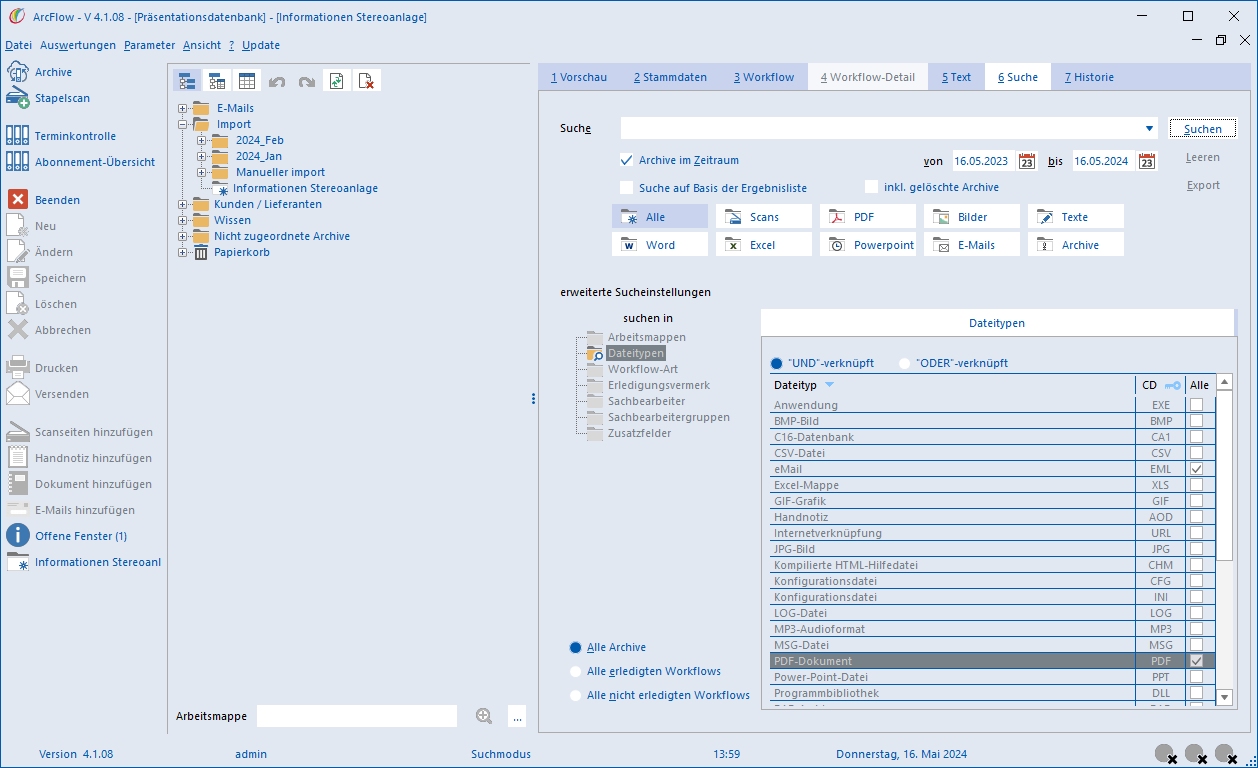
Task: Expand the Kunden / Lieferanten node
Action: pos(182,204)
